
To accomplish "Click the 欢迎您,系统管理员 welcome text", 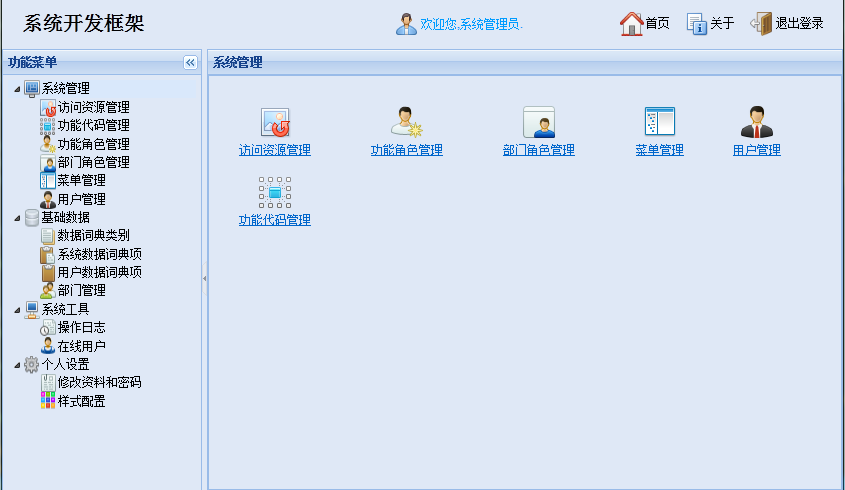I will click(x=472, y=24).
